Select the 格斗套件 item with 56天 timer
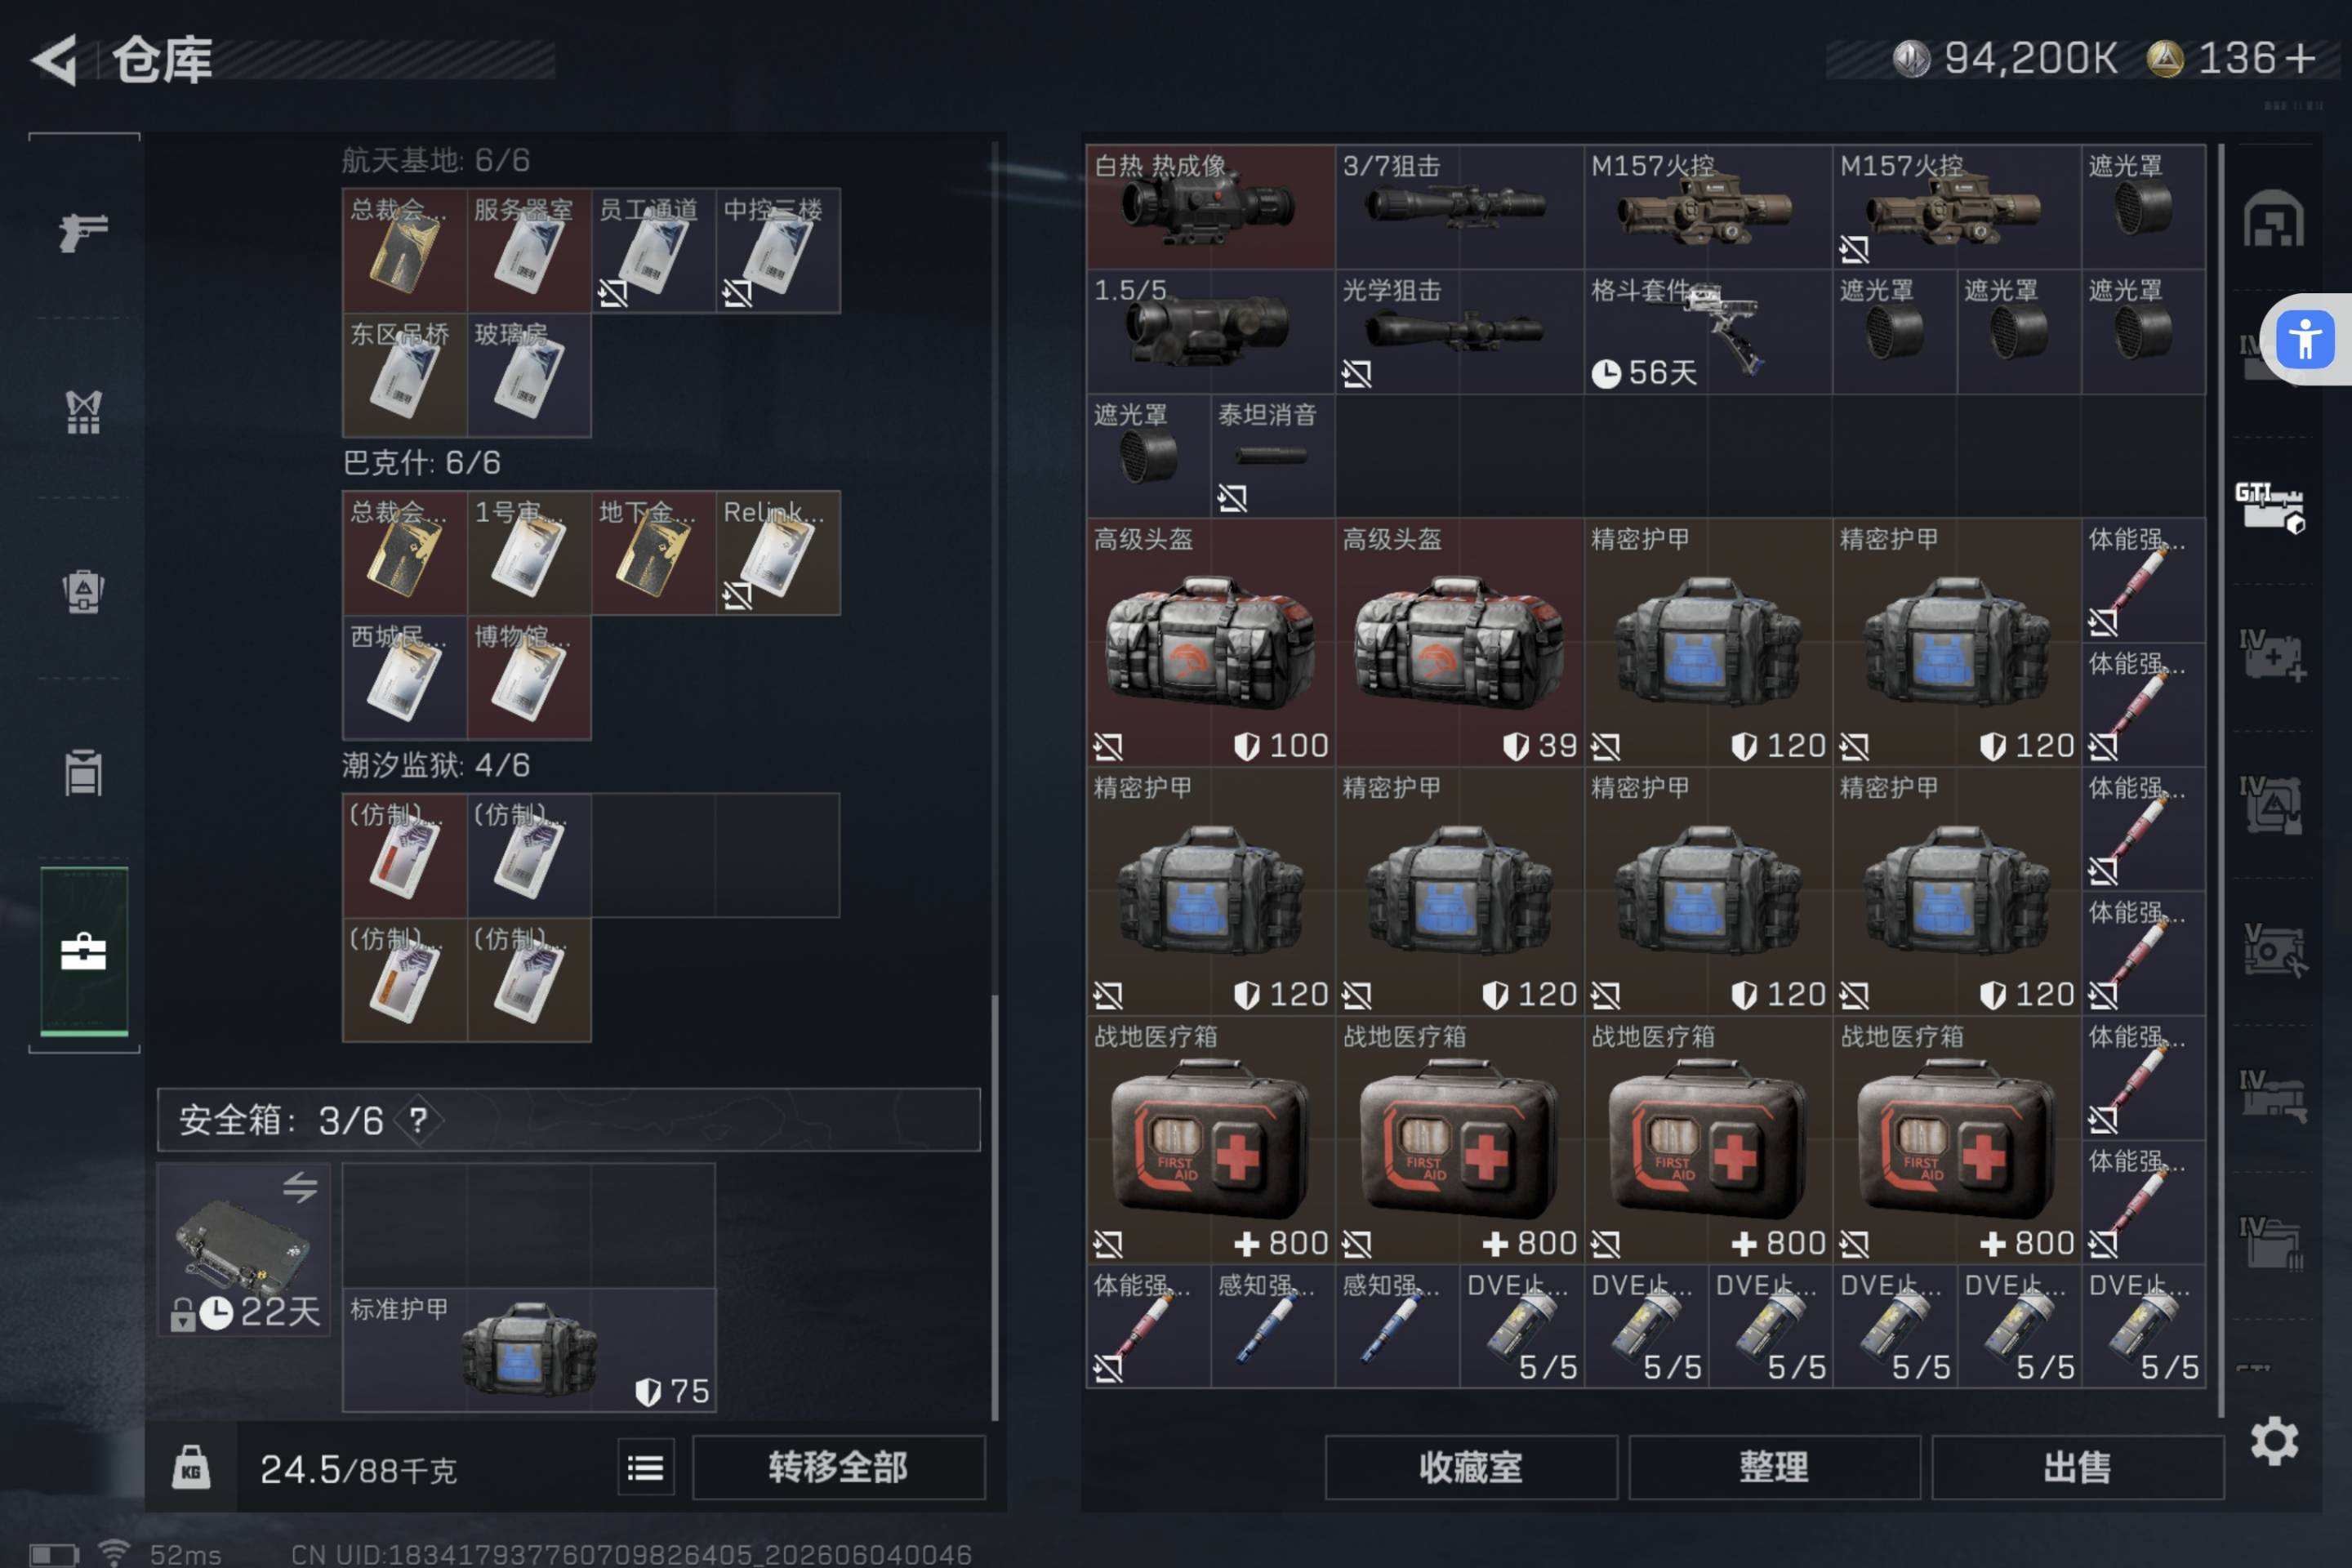The width and height of the screenshot is (2352, 1568). pyautogui.click(x=1708, y=331)
